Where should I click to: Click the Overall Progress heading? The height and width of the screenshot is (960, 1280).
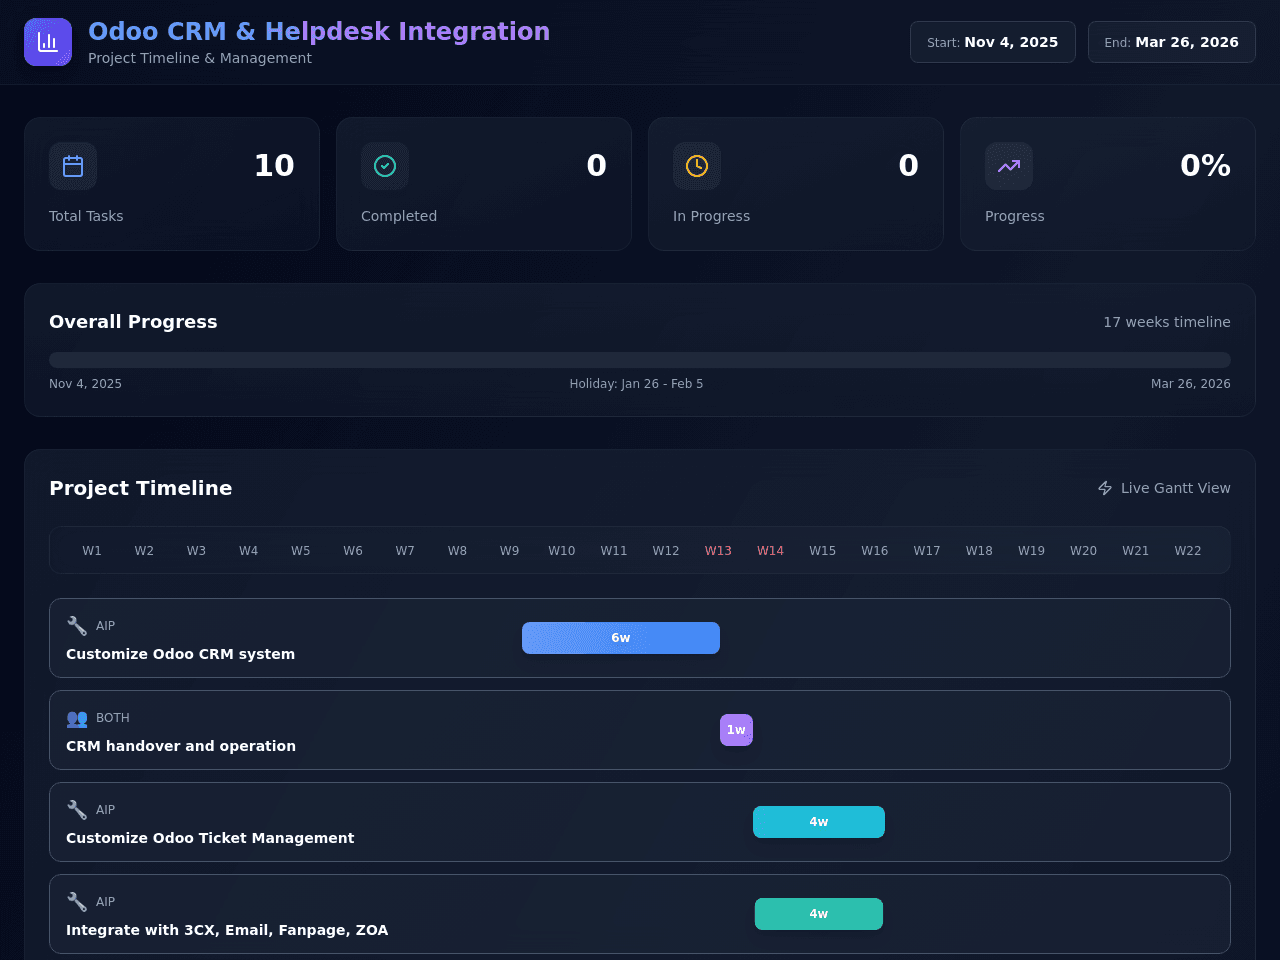pyautogui.click(x=133, y=322)
